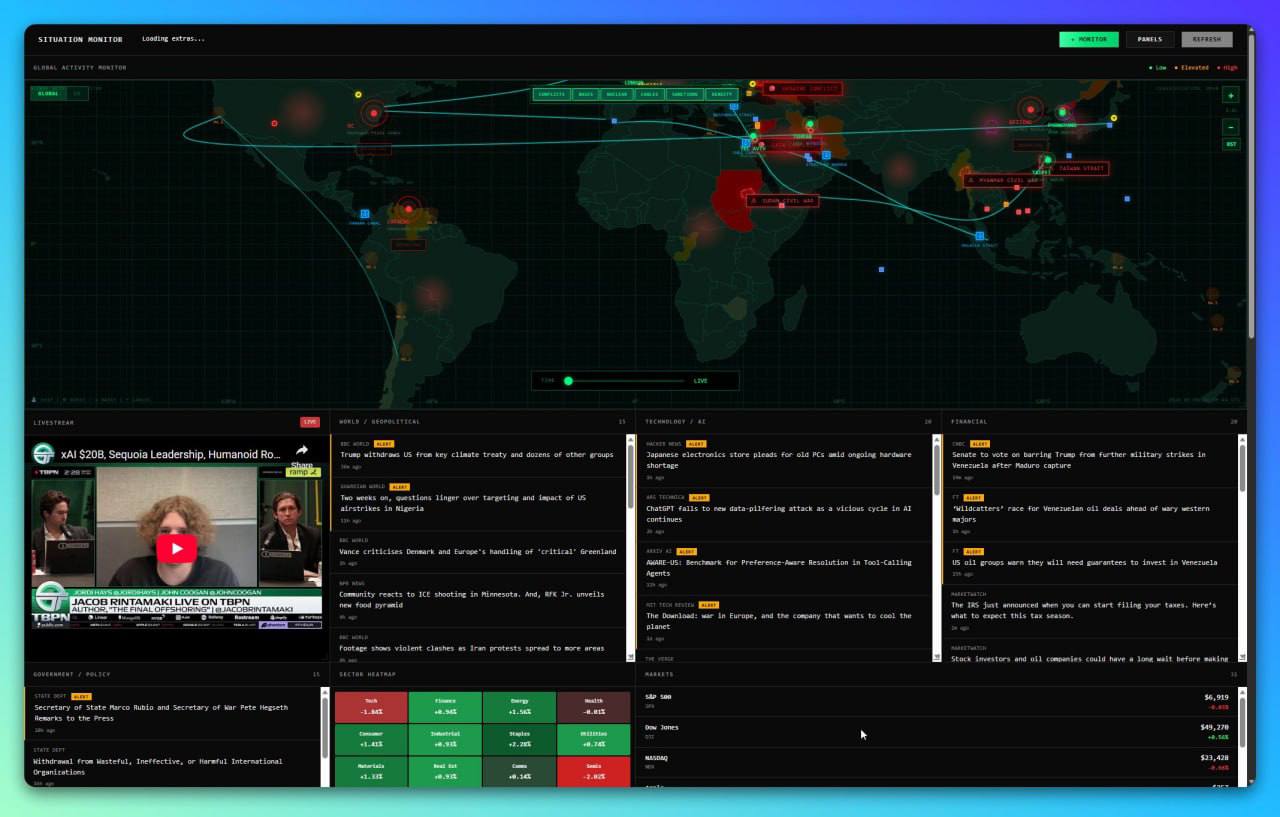This screenshot has height=817, width=1280.
Task: Click the Refresh button
Action: (1206, 40)
